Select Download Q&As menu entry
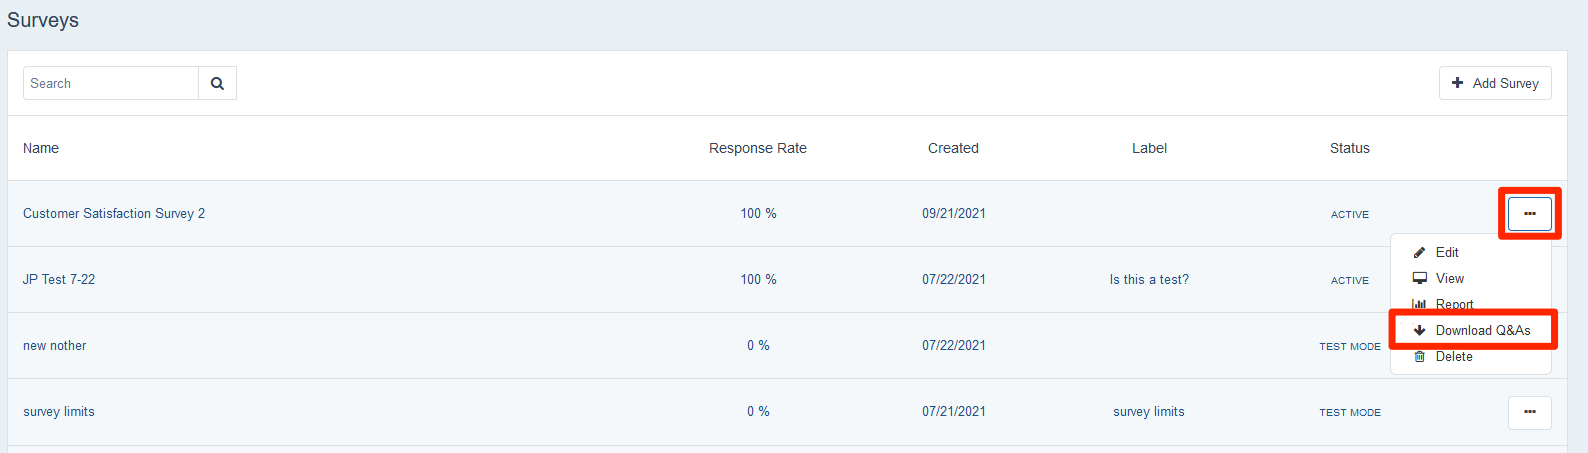The height and width of the screenshot is (453, 1588). [1482, 331]
